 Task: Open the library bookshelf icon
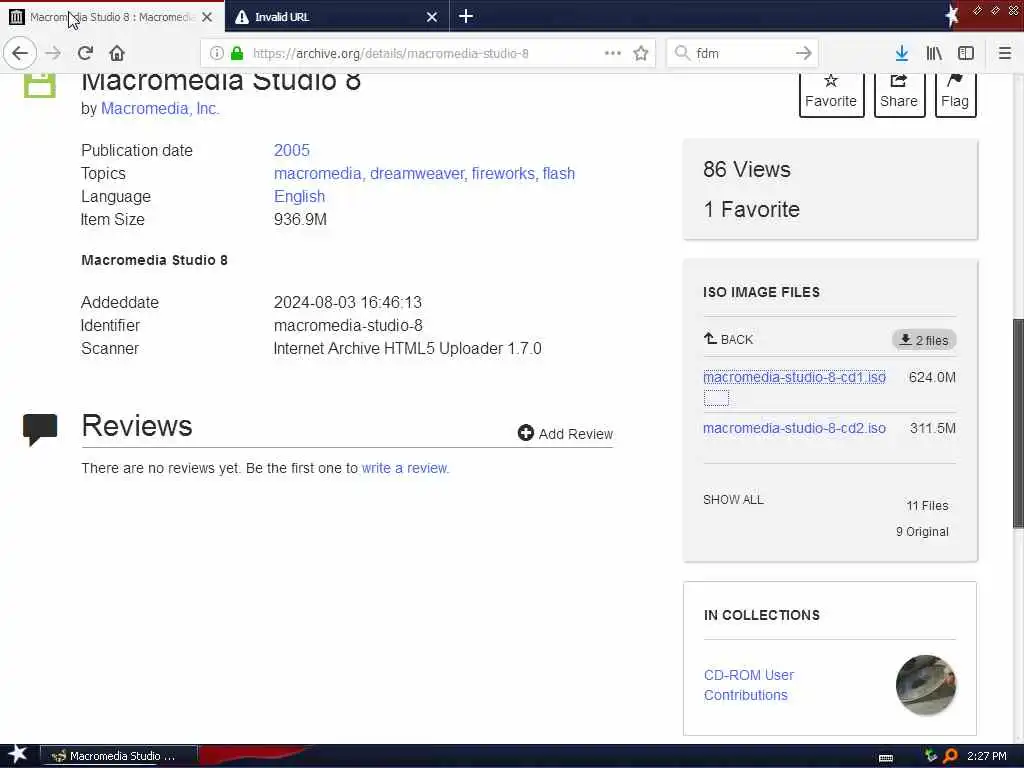tap(934, 53)
